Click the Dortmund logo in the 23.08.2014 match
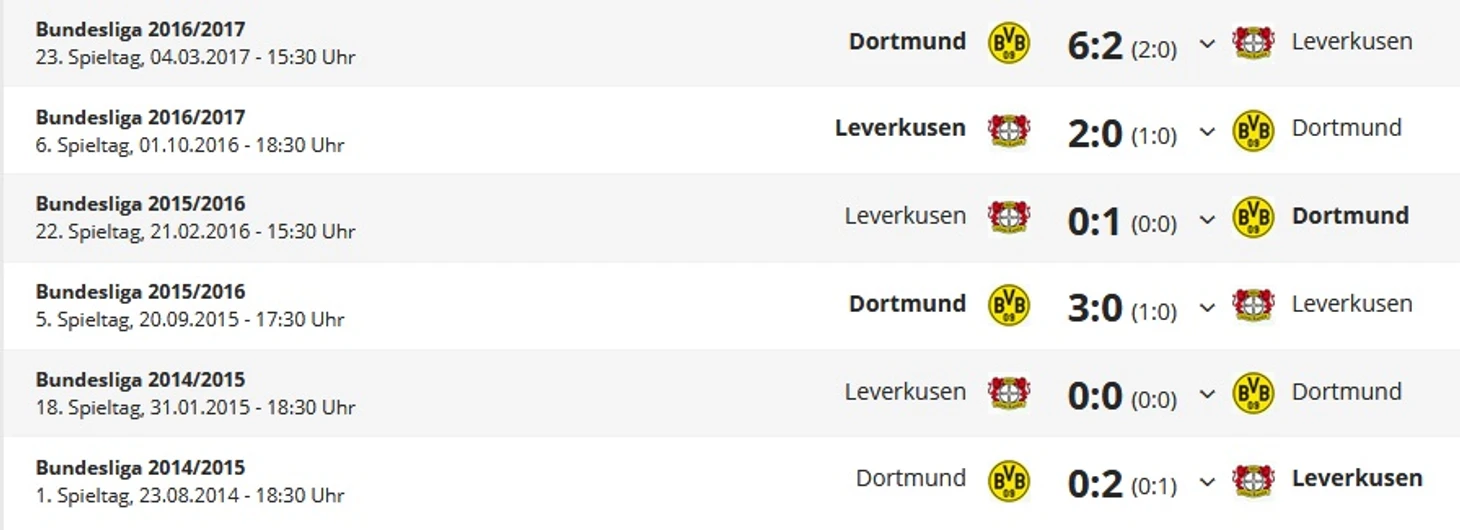The height and width of the screenshot is (530, 1460). pyautogui.click(x=1008, y=480)
